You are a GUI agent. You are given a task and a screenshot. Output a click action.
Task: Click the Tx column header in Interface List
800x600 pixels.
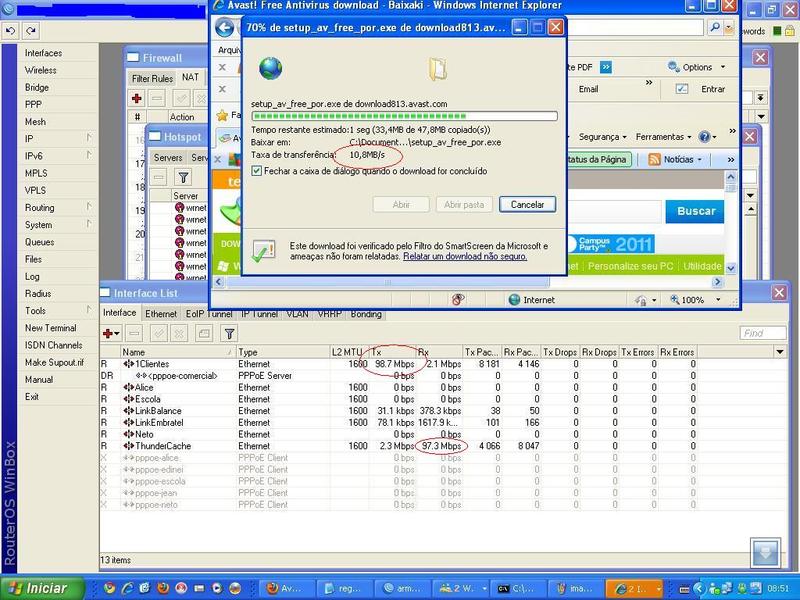click(393, 352)
